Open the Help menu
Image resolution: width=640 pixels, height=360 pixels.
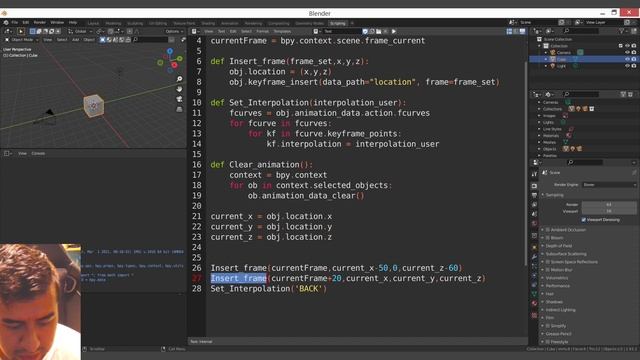[73, 22]
